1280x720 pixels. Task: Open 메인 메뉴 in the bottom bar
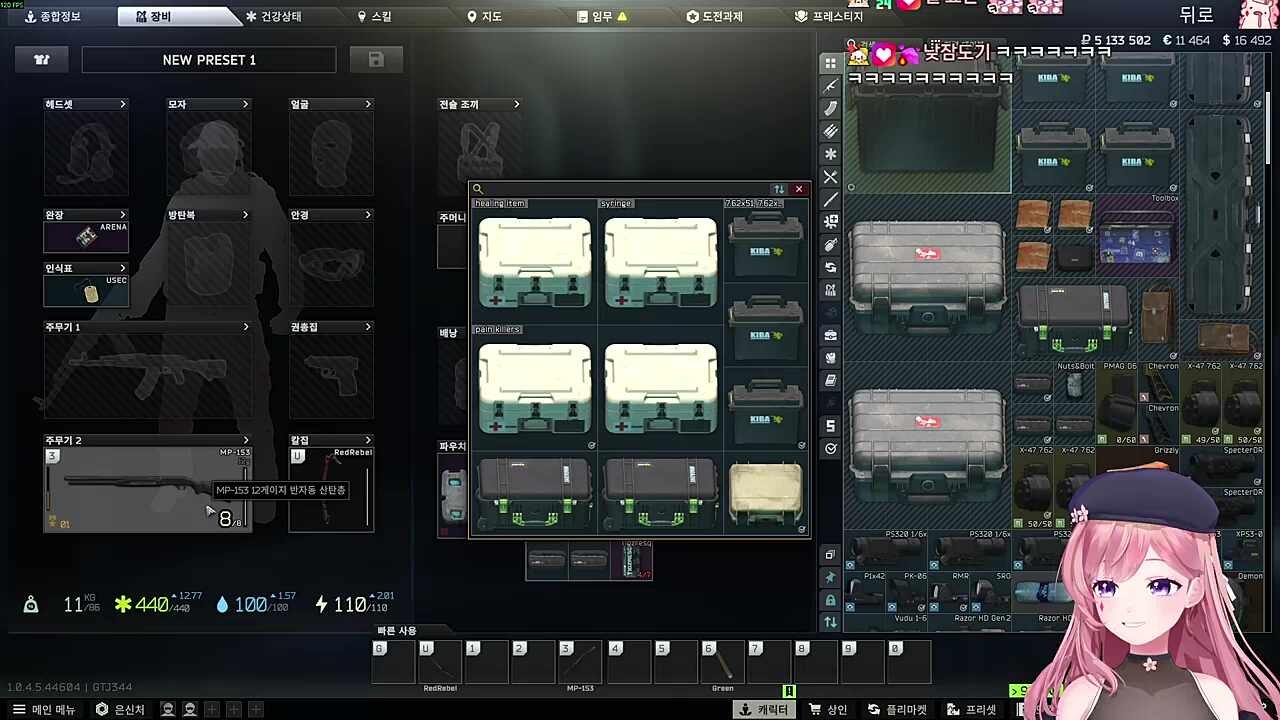click(x=44, y=709)
